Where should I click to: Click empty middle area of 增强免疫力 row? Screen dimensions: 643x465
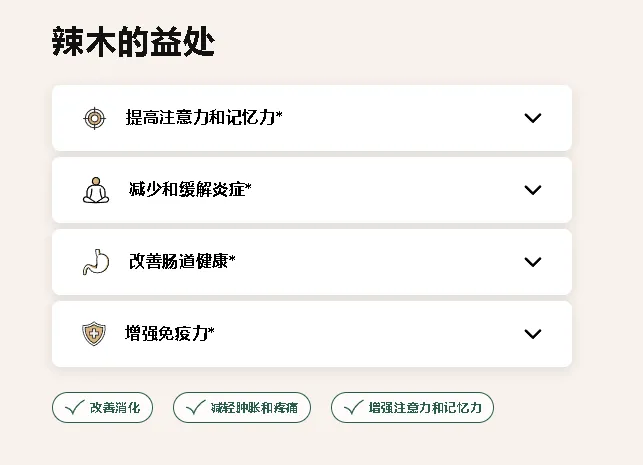[370, 334]
